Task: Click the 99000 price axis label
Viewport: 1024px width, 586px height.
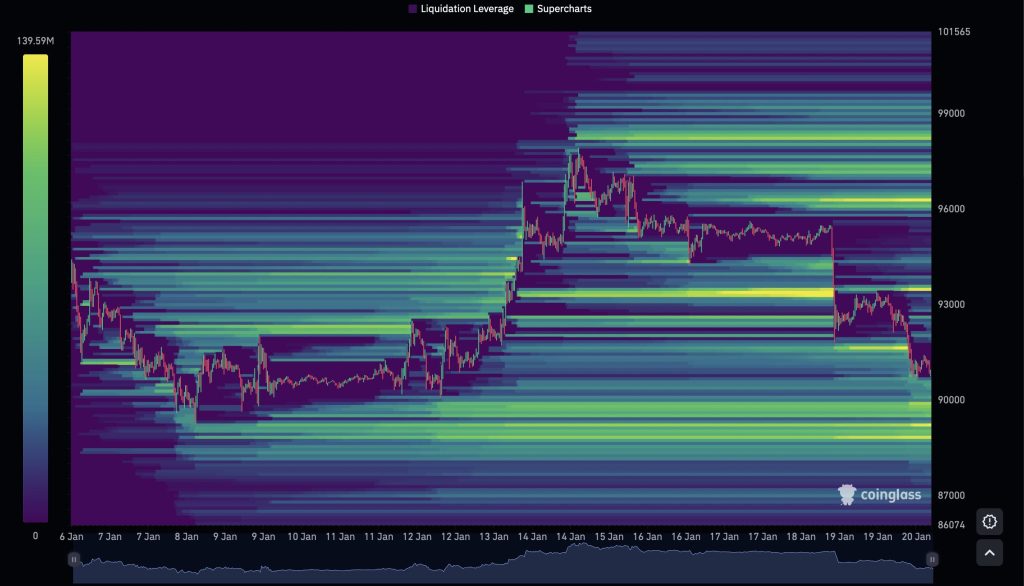Action: (x=952, y=113)
